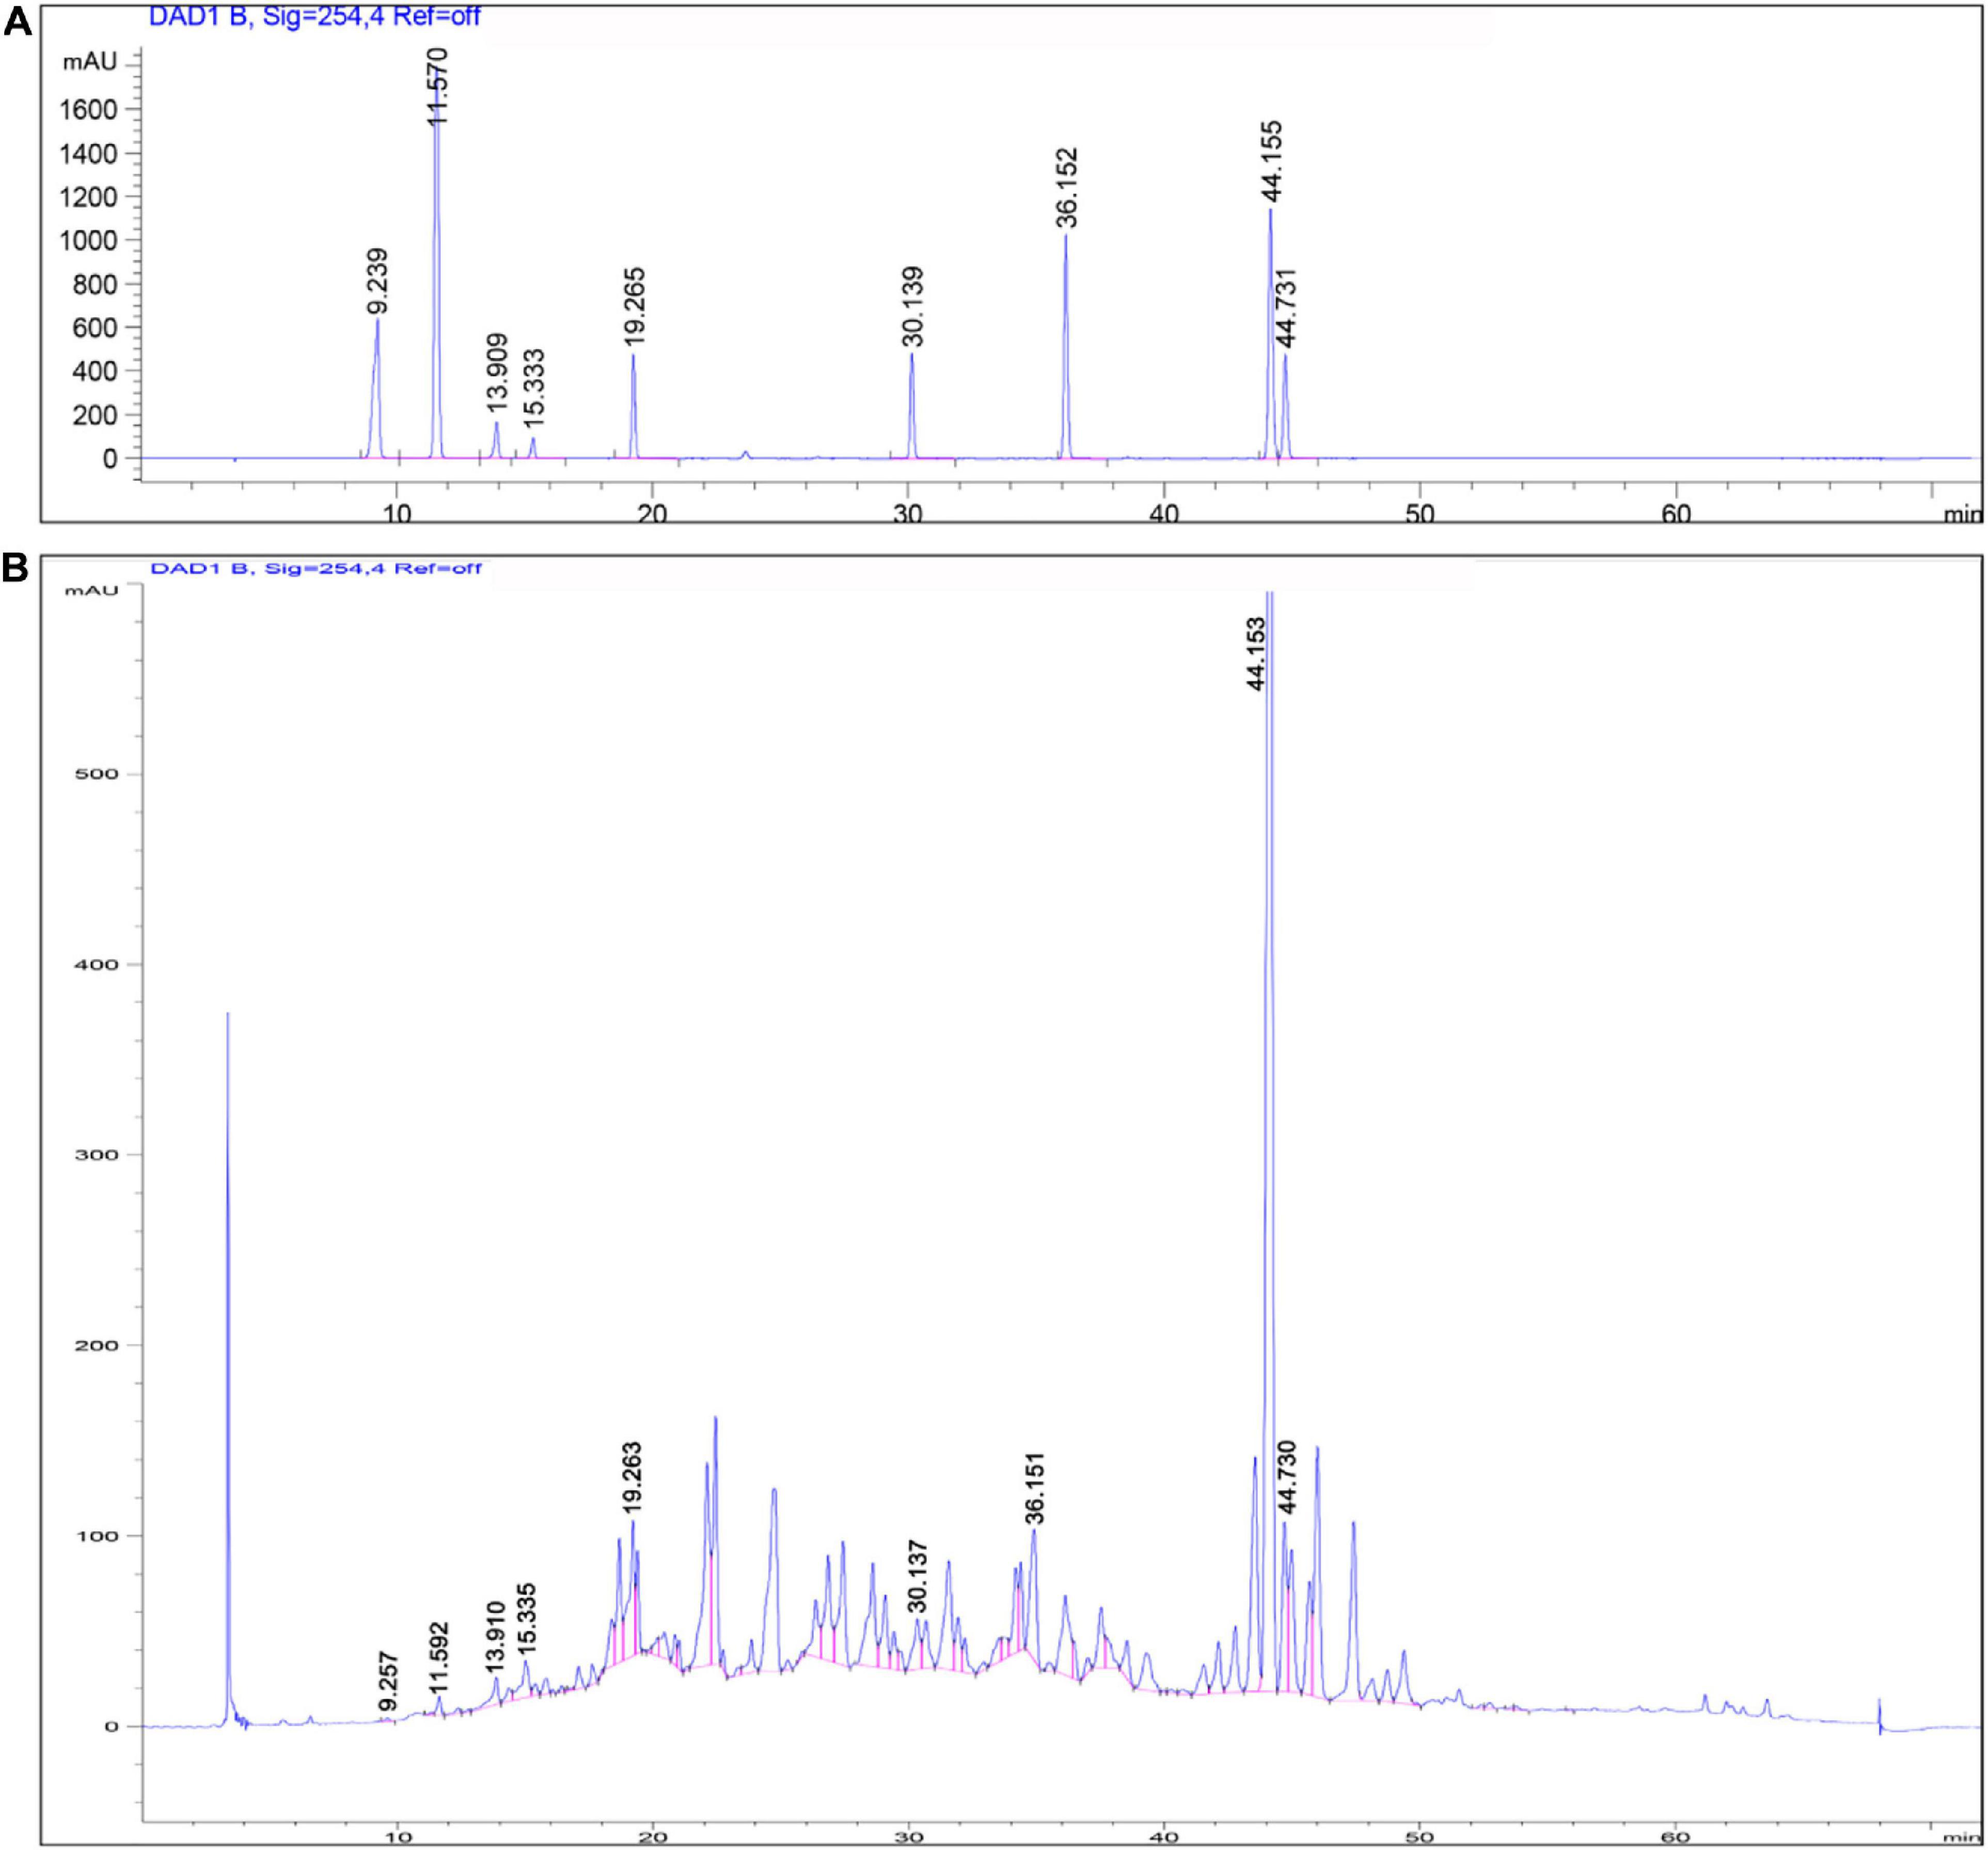Click the bold panel letter B
The image size is (1988, 1850).
16,568
